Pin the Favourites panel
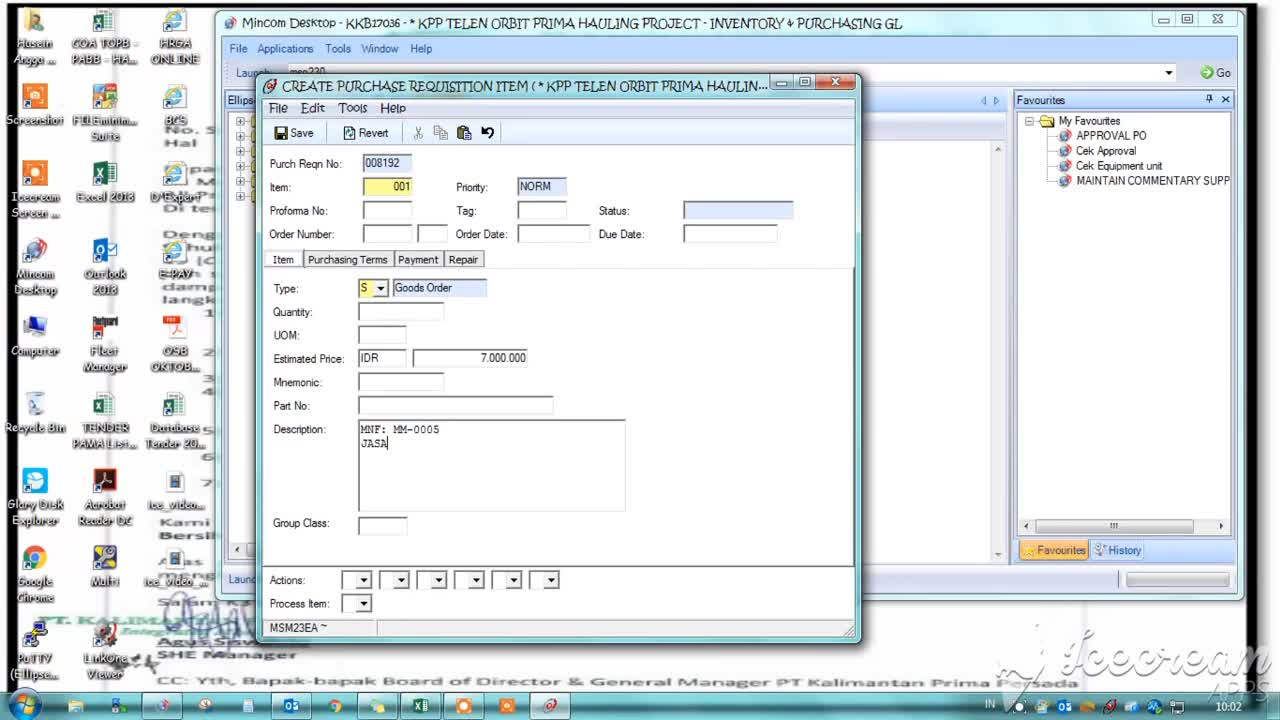Image resolution: width=1280 pixels, height=720 pixels. point(1209,99)
